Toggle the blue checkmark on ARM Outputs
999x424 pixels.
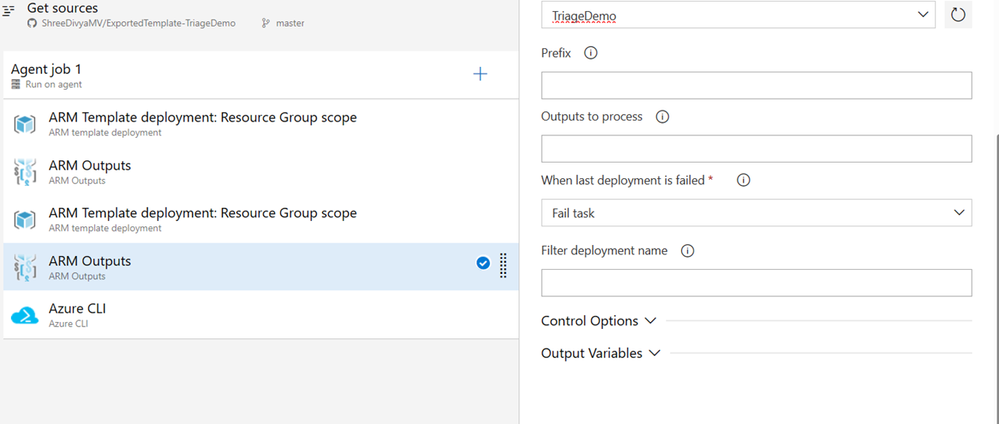point(483,263)
